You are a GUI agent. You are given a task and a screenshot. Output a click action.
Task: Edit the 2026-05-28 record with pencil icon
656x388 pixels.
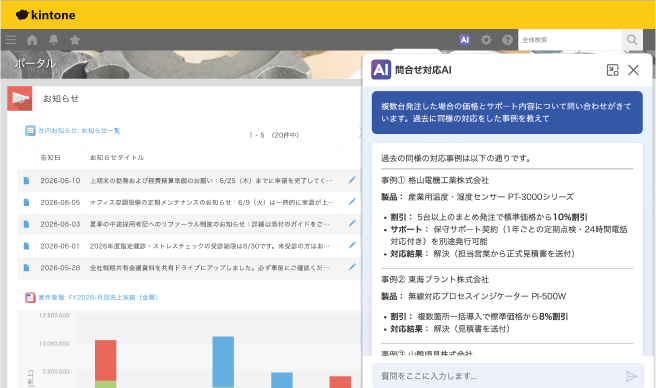point(352,267)
